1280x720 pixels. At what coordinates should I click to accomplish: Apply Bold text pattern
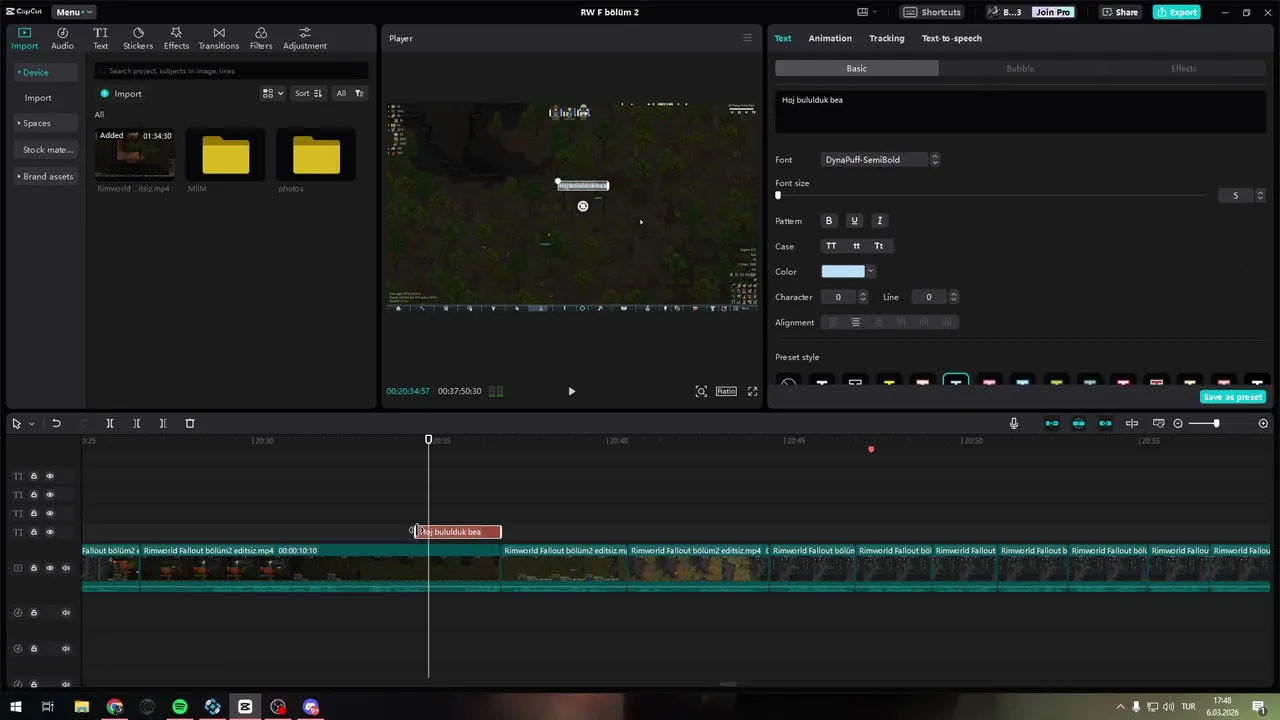click(828, 220)
